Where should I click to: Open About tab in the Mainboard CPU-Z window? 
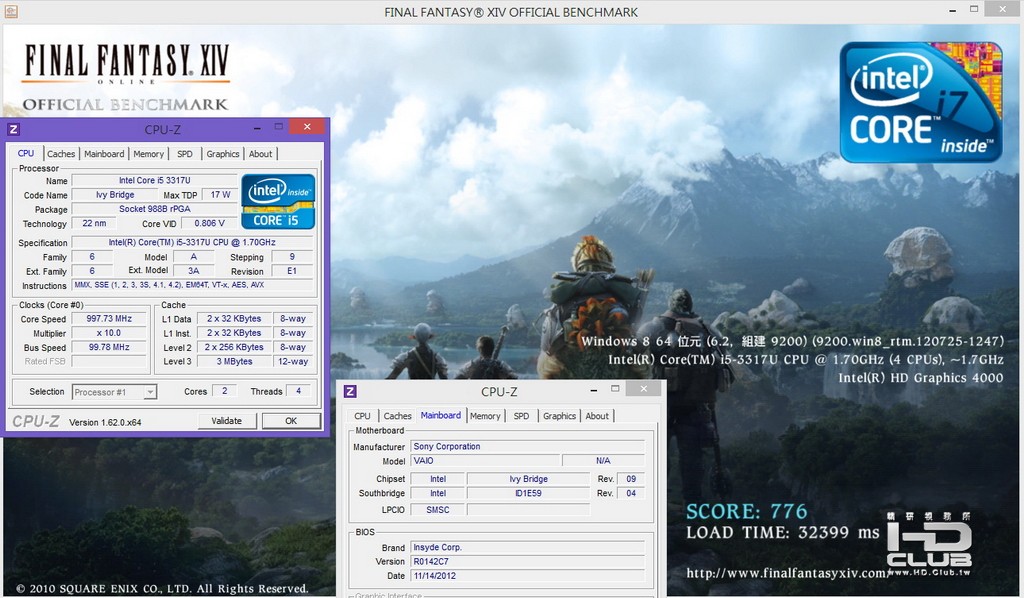(x=596, y=416)
